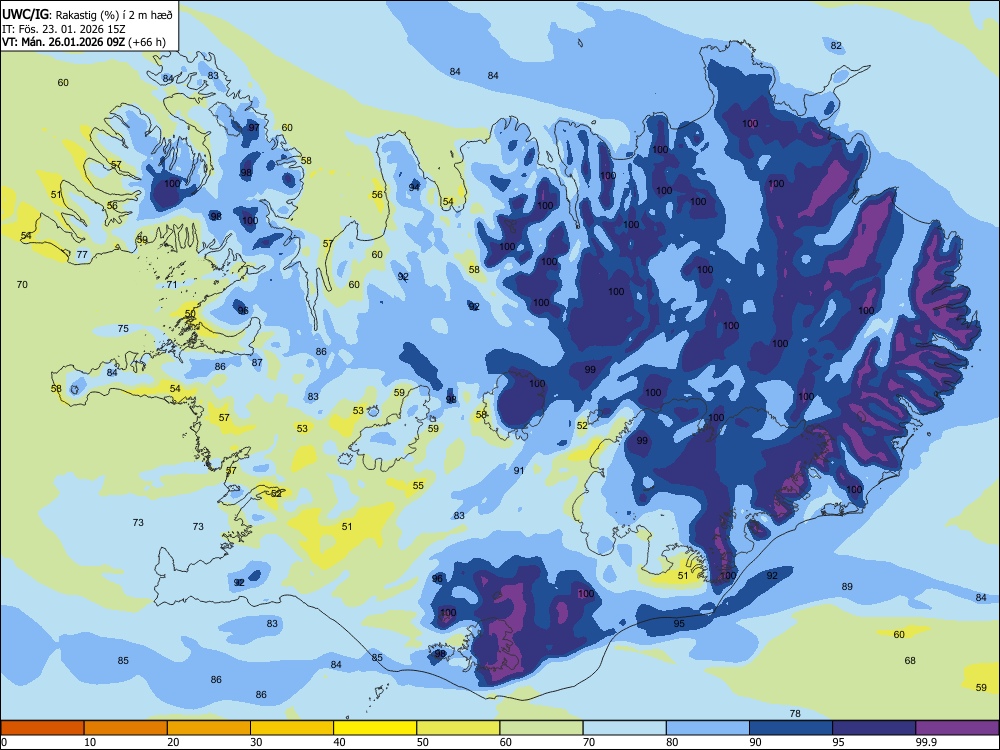1000x750 pixels.
Task: Select the 80–90 medium blue legend swatch
Action: point(707,728)
